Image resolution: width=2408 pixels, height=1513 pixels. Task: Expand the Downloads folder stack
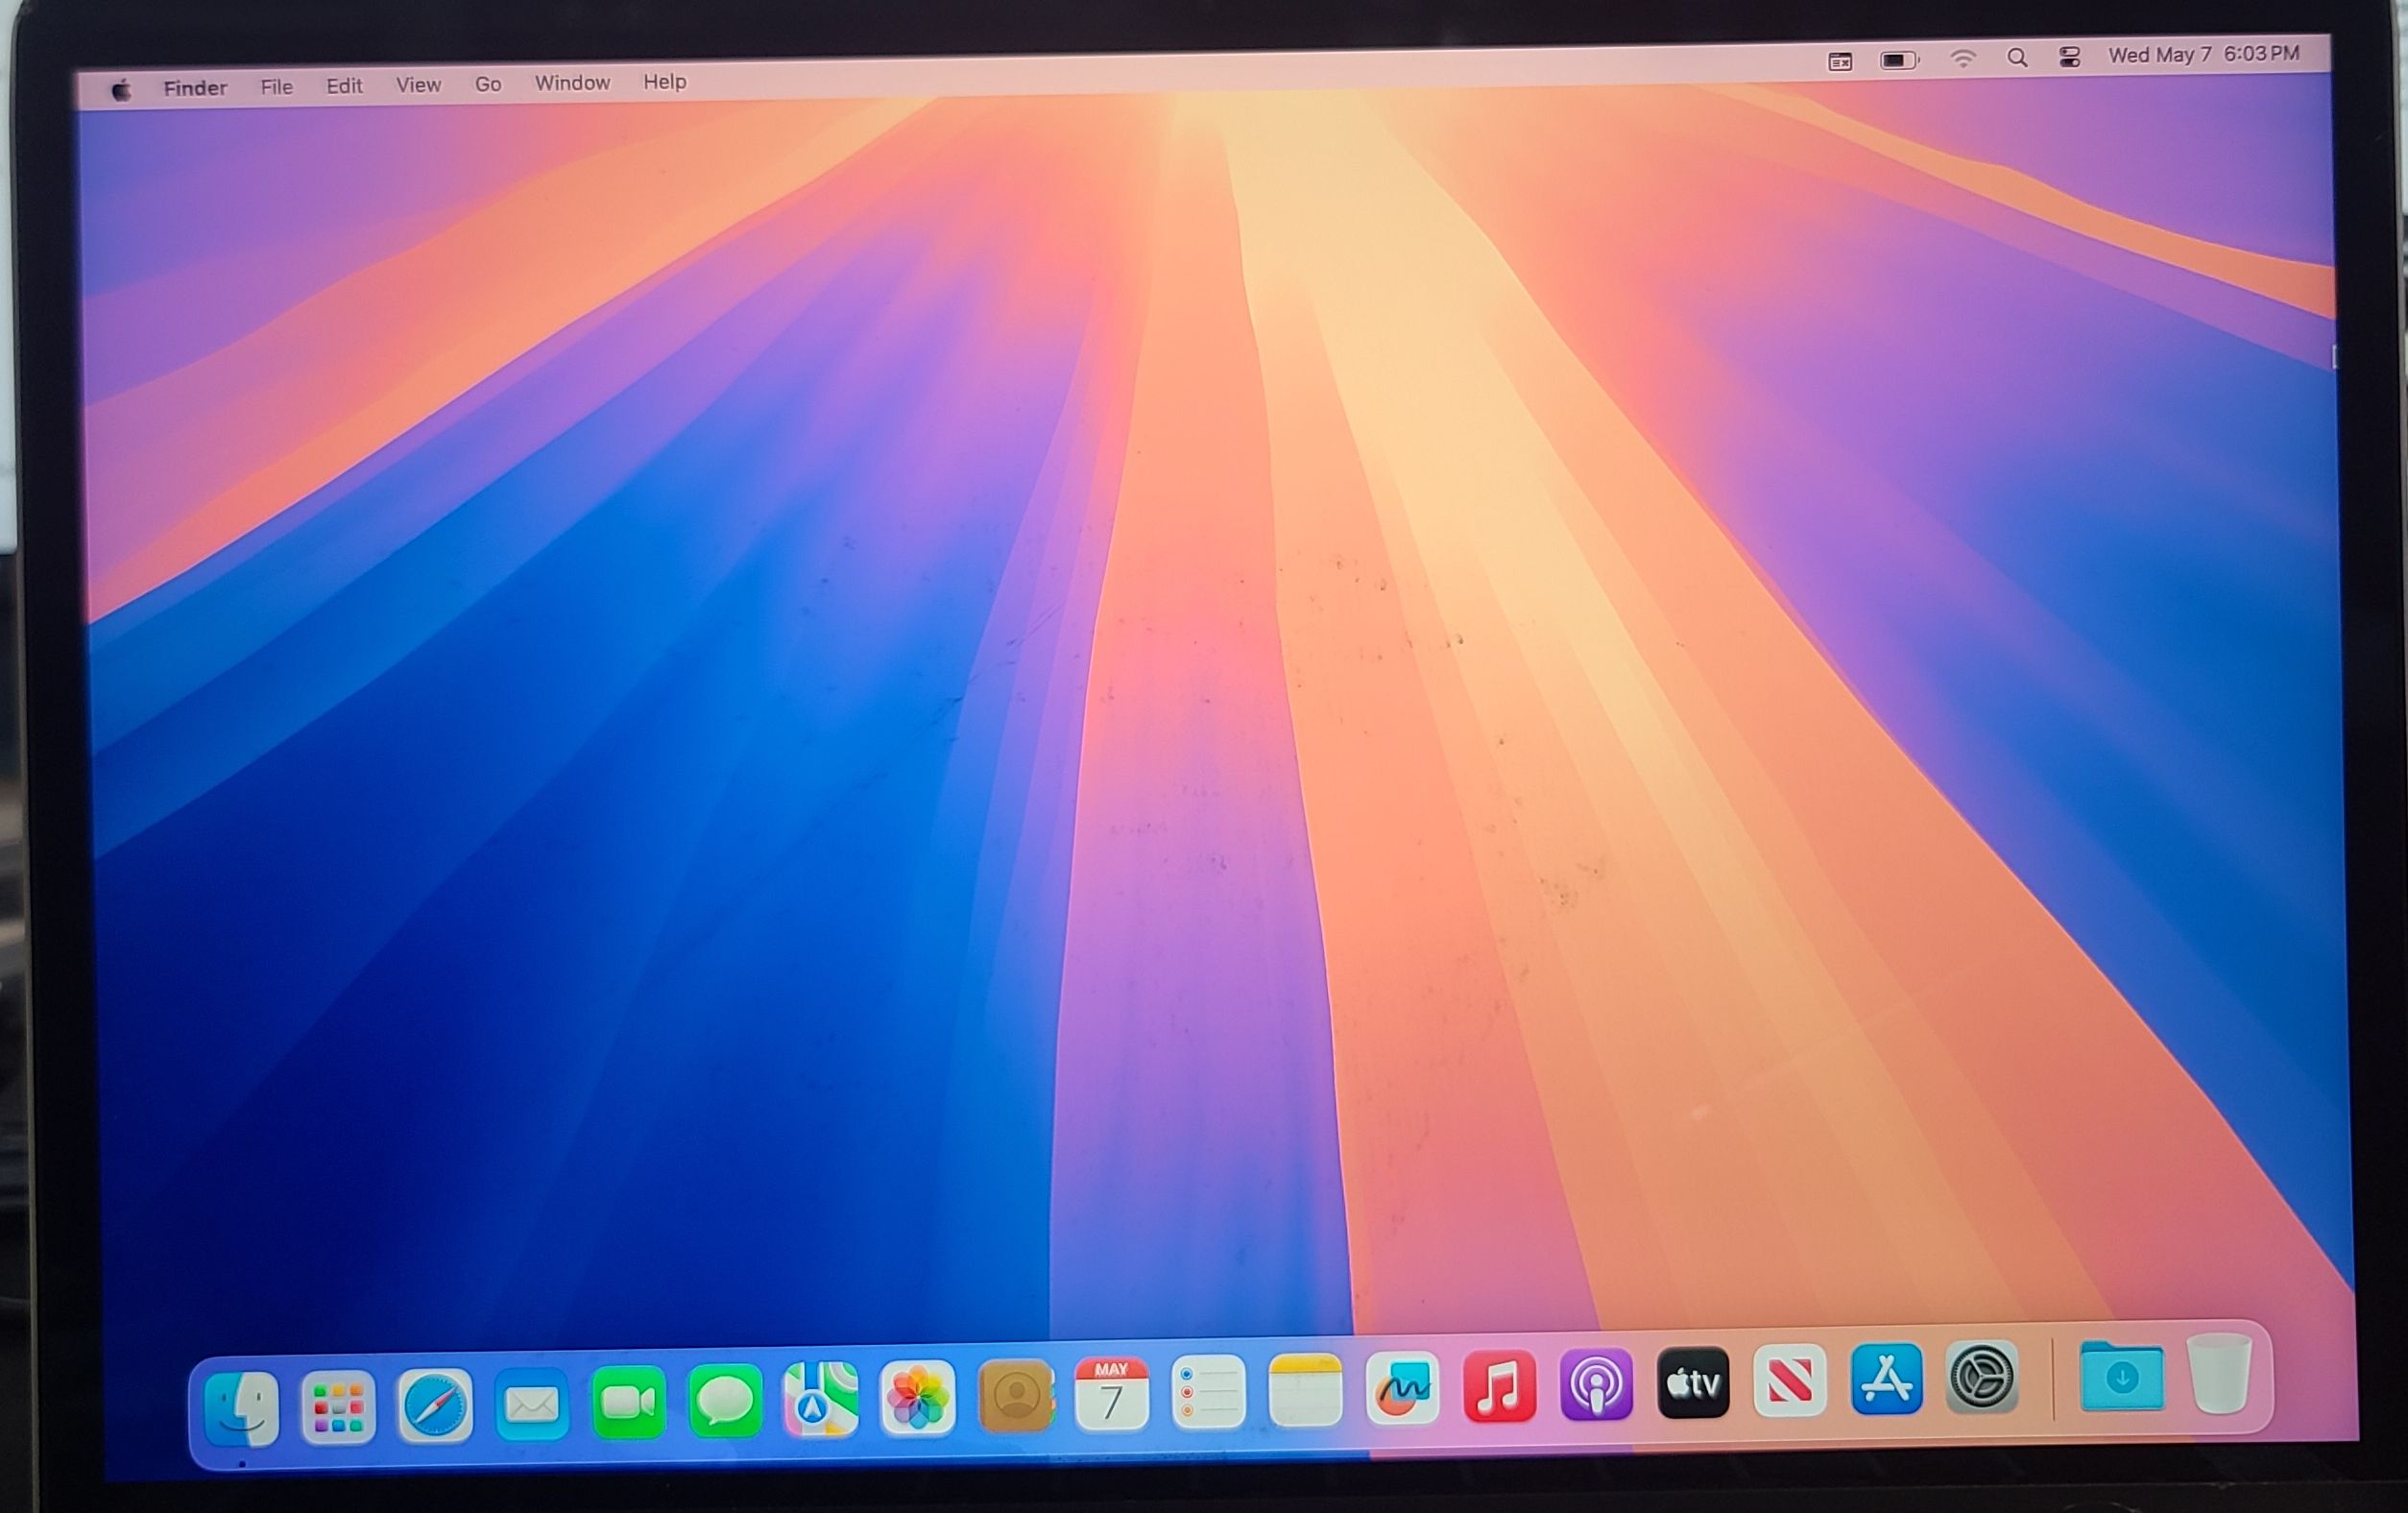(x=2121, y=1377)
